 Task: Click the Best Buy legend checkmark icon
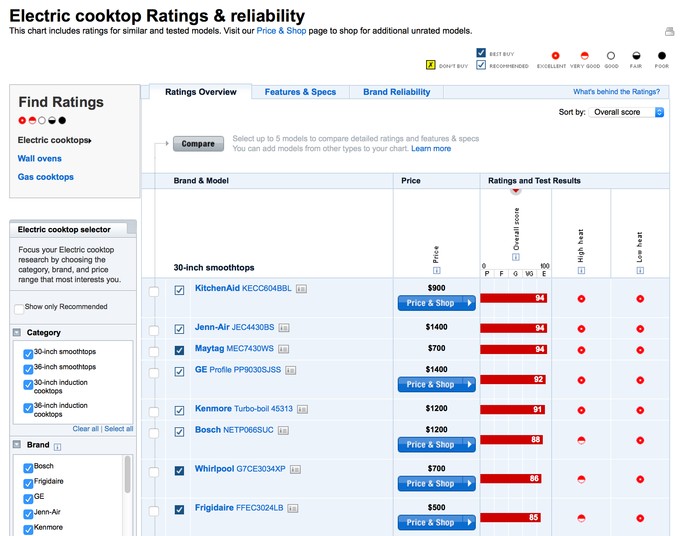481,53
